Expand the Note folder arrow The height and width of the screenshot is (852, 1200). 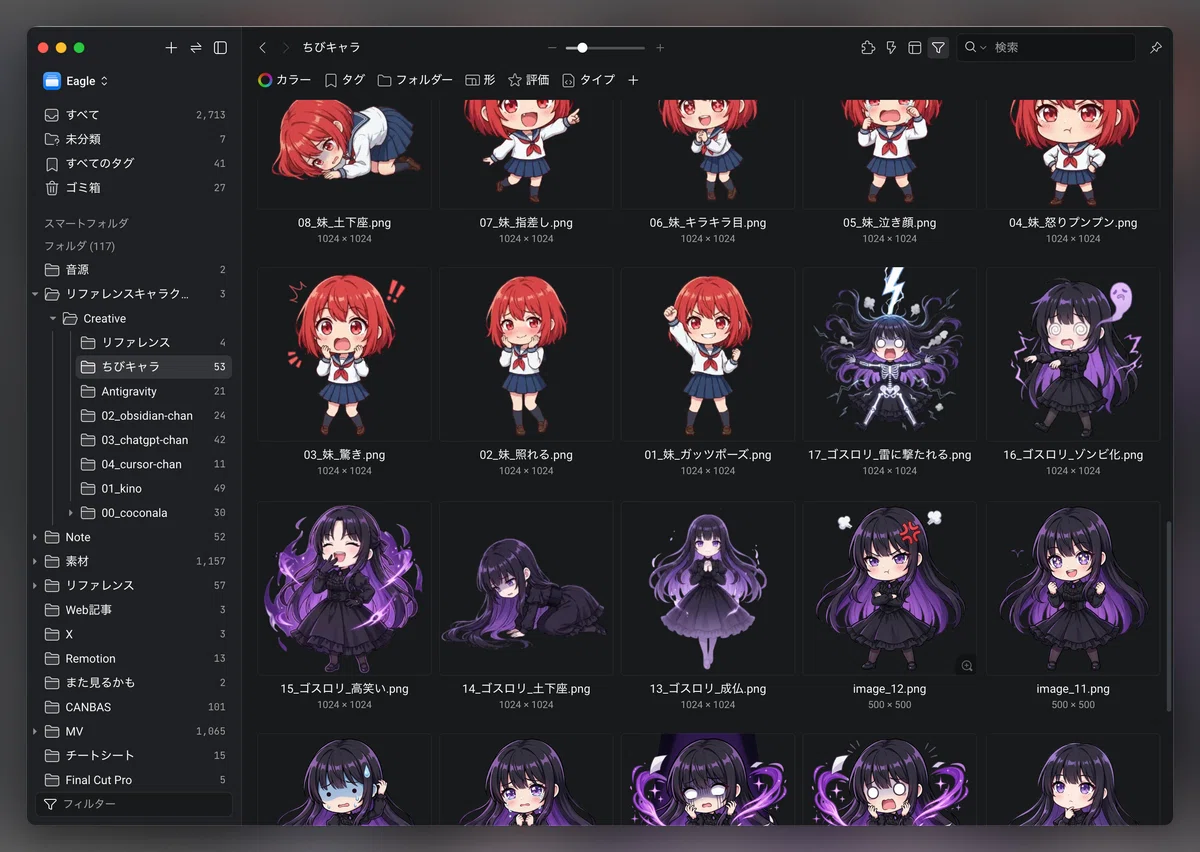(x=35, y=537)
